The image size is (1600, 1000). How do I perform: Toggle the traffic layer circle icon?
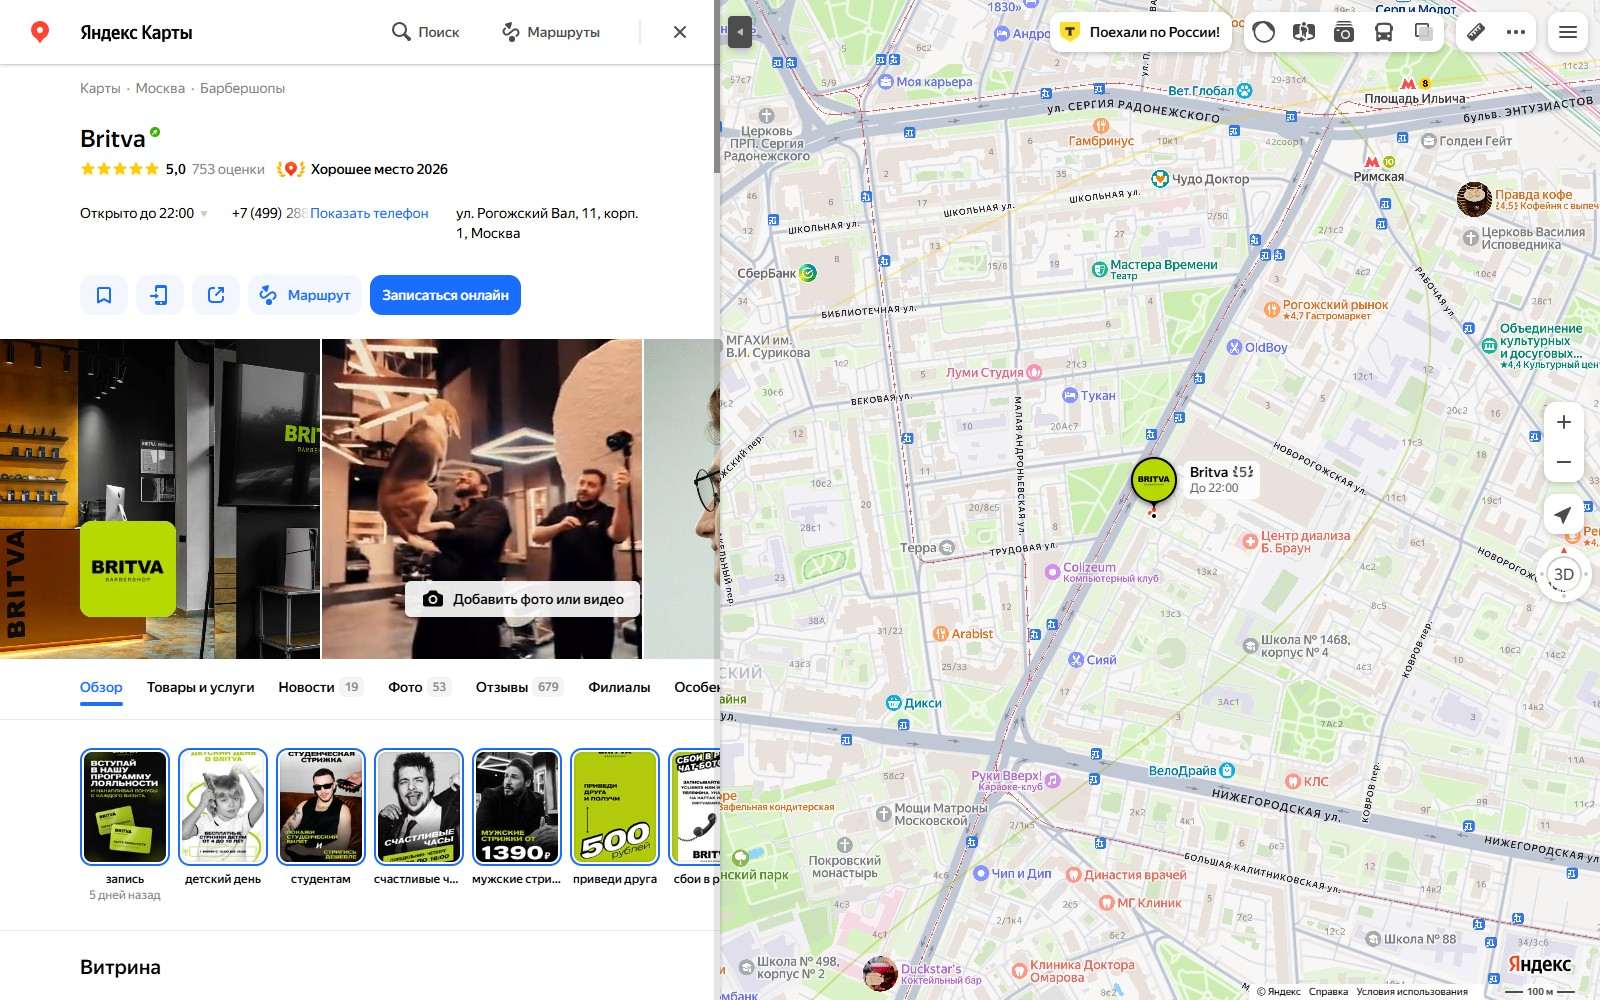click(1264, 32)
